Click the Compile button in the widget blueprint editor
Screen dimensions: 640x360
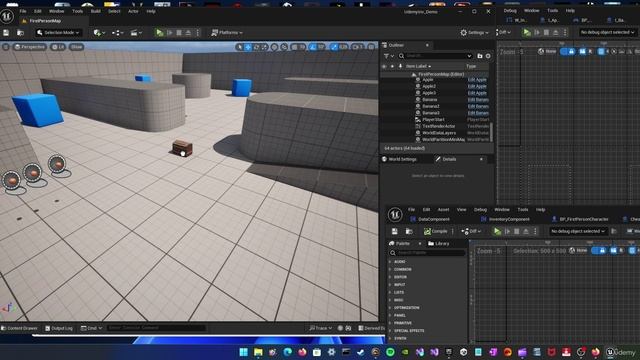(436, 231)
